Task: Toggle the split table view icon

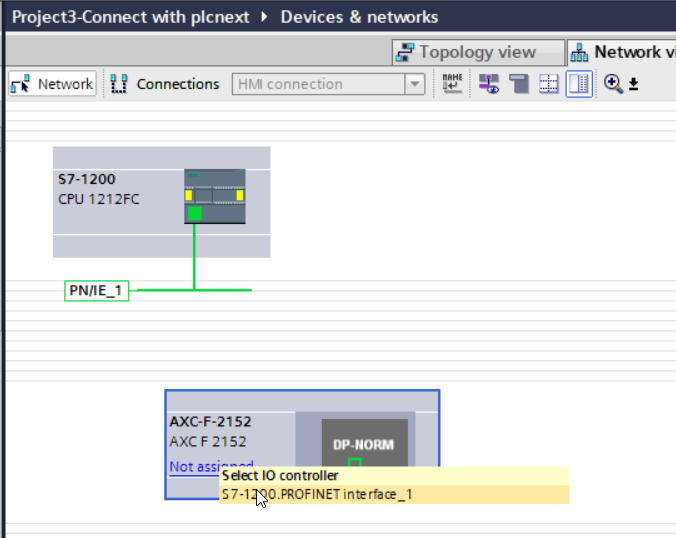Action: 579,84
